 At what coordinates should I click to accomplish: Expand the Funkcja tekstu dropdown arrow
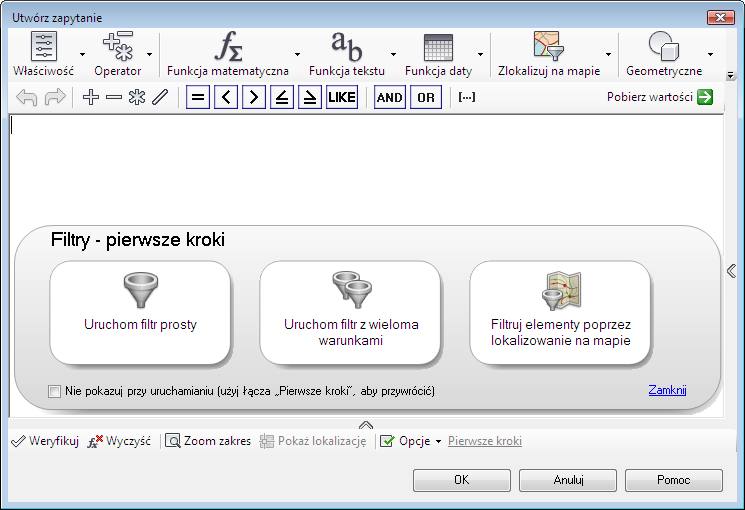point(393,54)
